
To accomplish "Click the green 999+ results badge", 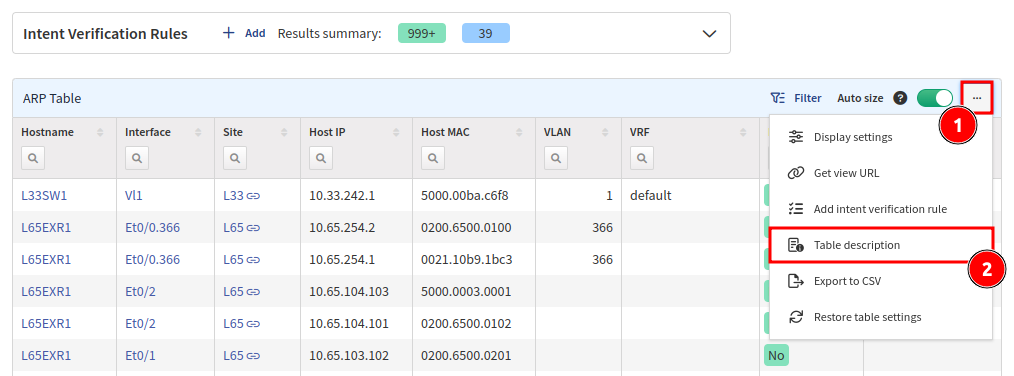I will coord(422,34).
